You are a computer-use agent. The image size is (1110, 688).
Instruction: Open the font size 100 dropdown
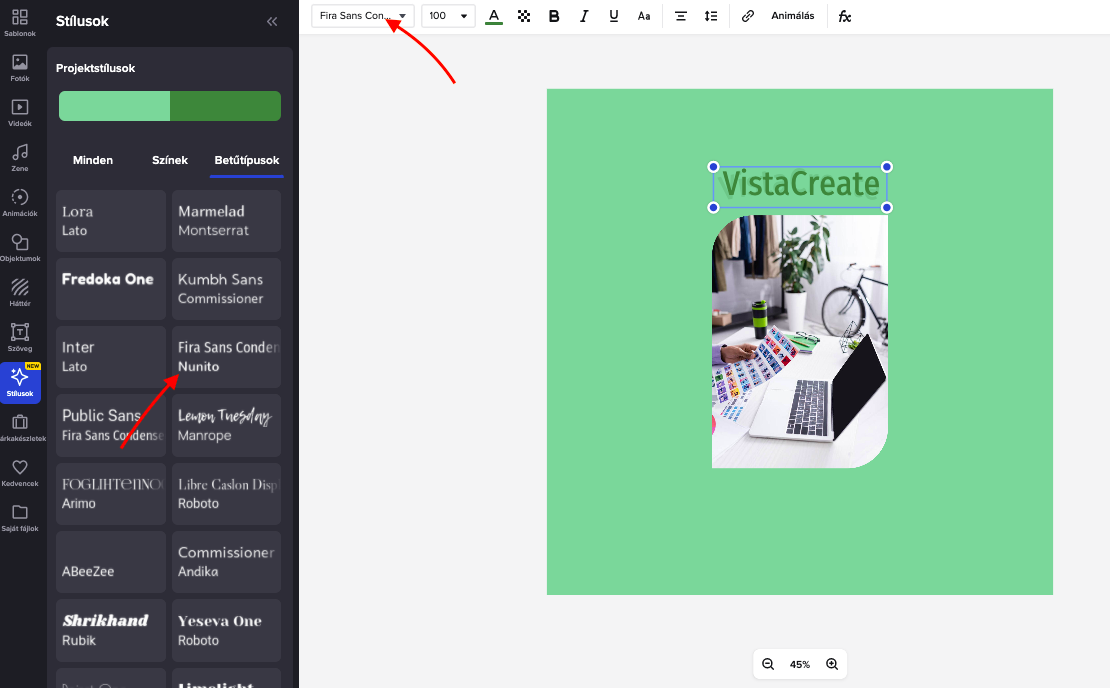[x=448, y=16]
